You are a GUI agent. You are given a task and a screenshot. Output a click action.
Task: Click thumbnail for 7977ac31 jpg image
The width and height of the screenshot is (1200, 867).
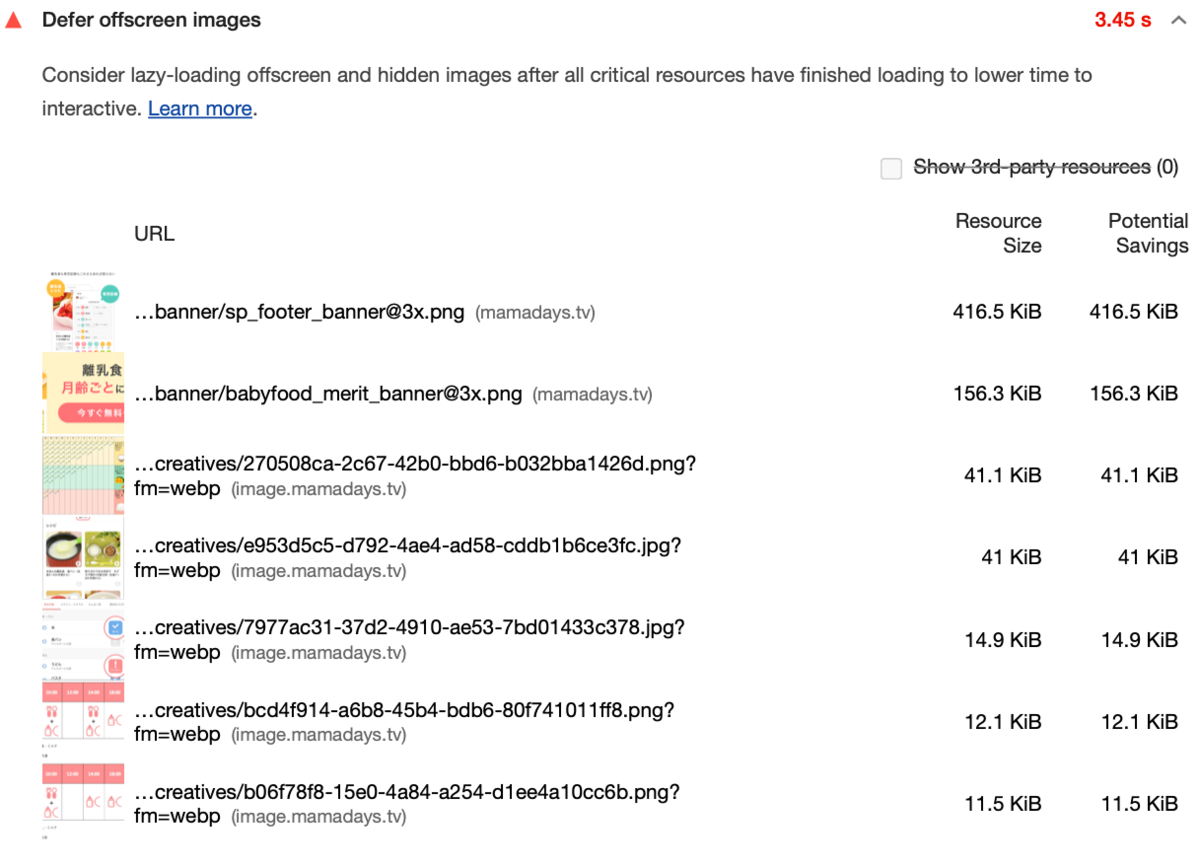(x=83, y=639)
